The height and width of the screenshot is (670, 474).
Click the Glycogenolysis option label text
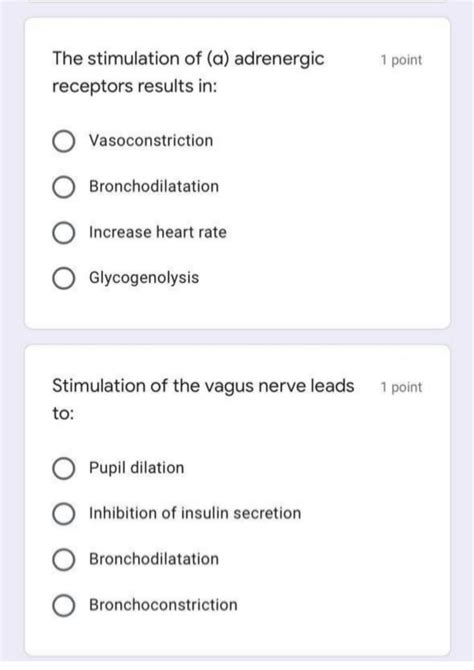coord(144,278)
